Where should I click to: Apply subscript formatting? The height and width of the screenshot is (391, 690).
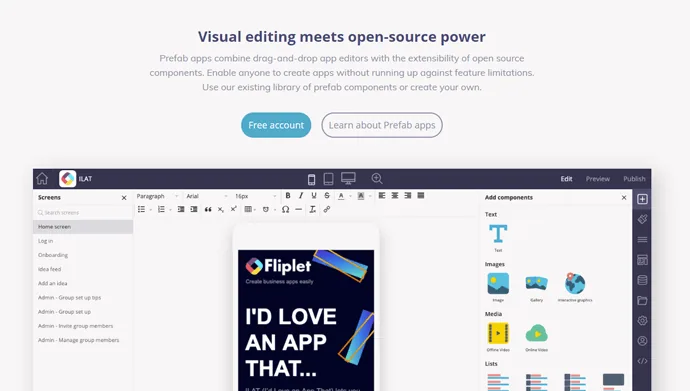[220, 210]
